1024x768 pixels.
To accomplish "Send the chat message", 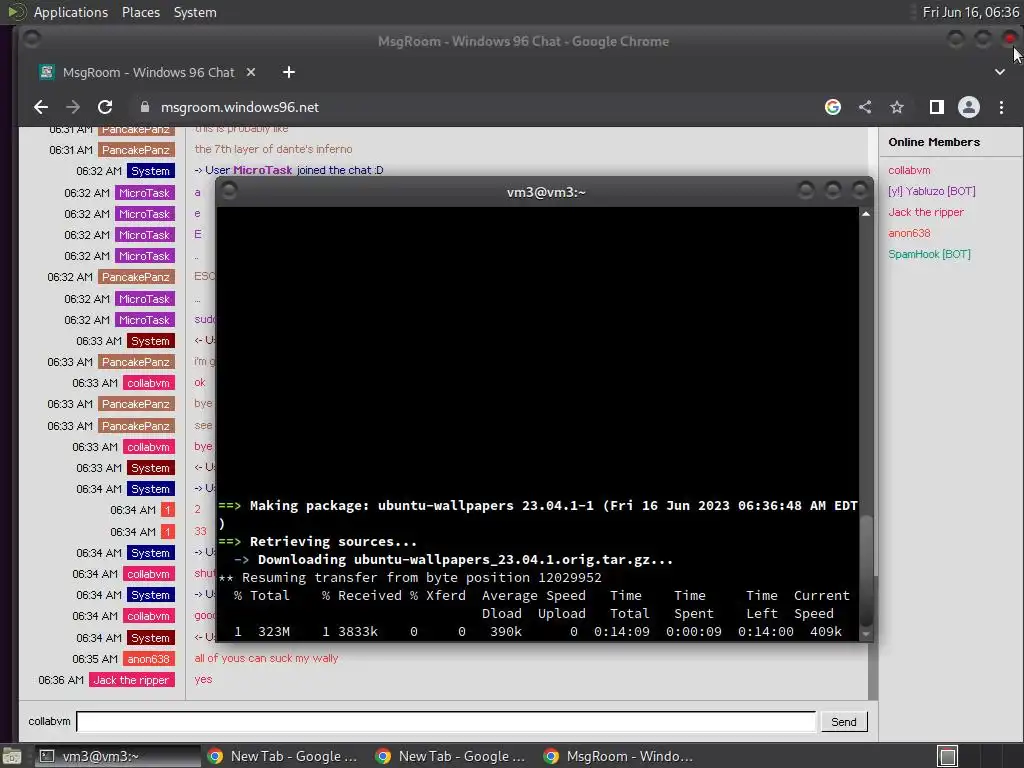I will [x=844, y=722].
